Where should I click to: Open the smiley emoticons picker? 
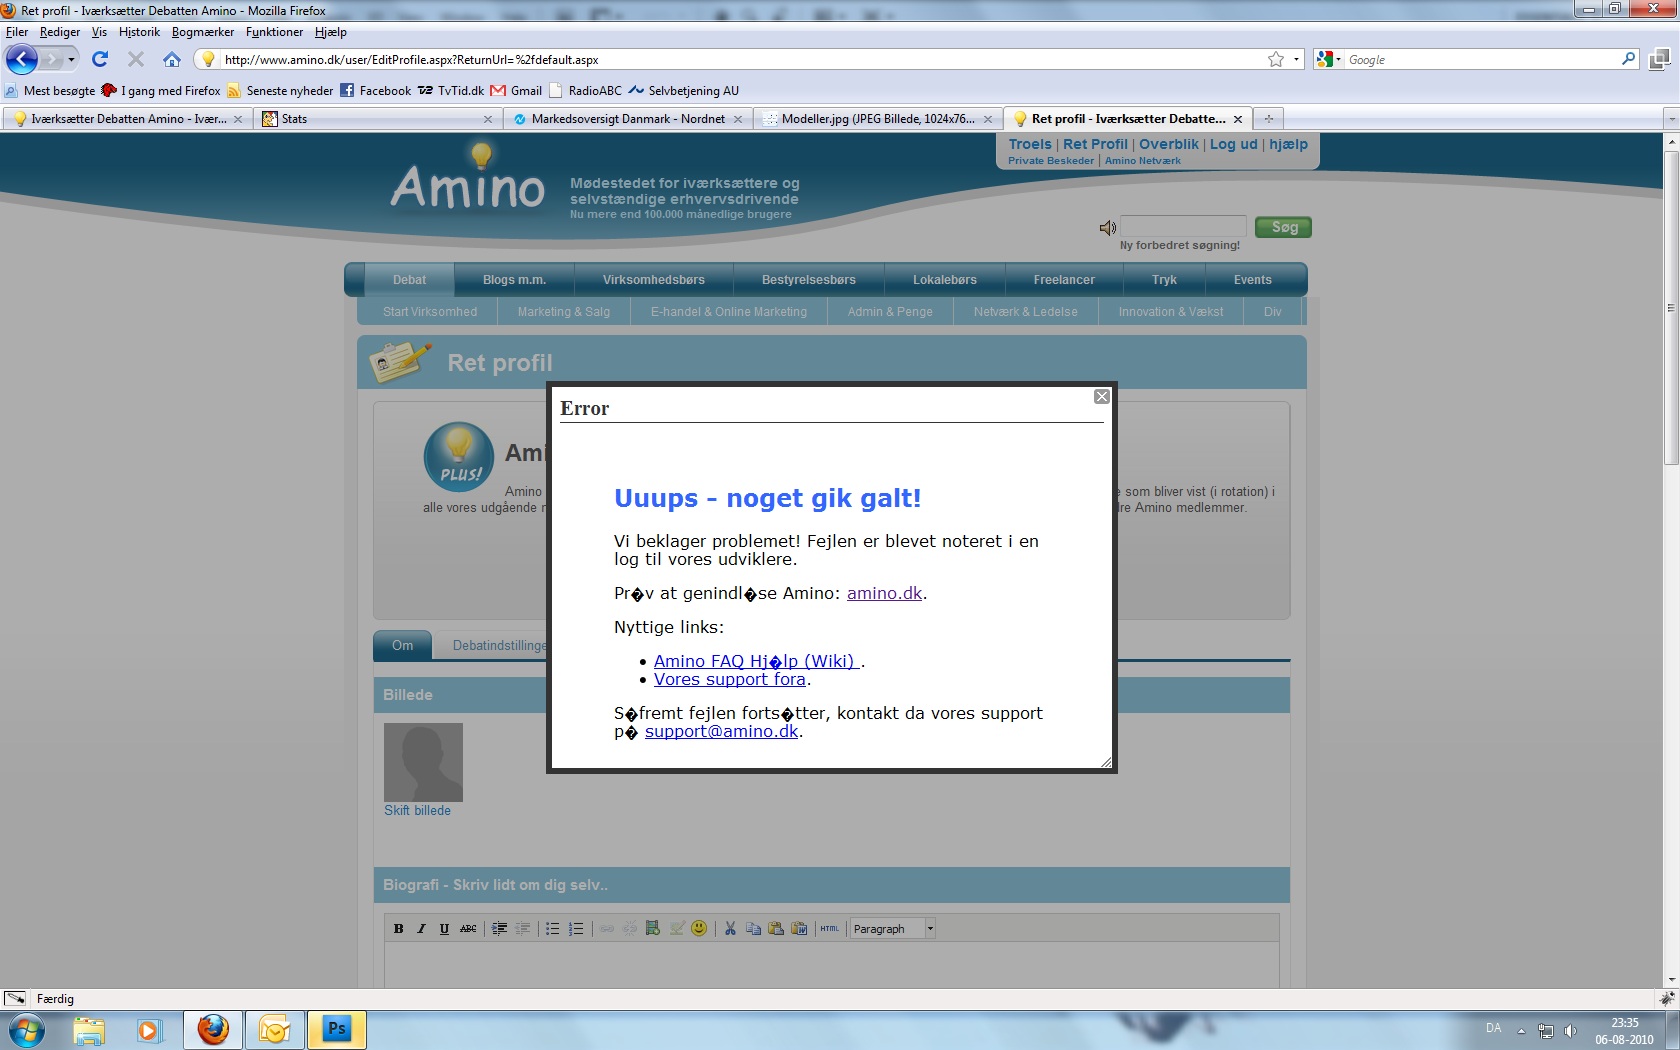pos(699,928)
